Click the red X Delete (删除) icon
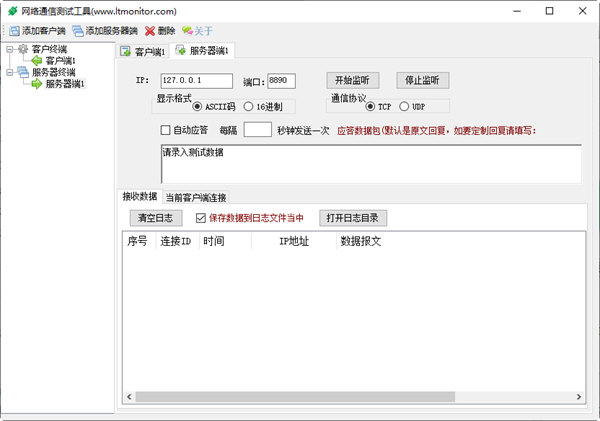This screenshot has height=421, width=600. (x=150, y=31)
